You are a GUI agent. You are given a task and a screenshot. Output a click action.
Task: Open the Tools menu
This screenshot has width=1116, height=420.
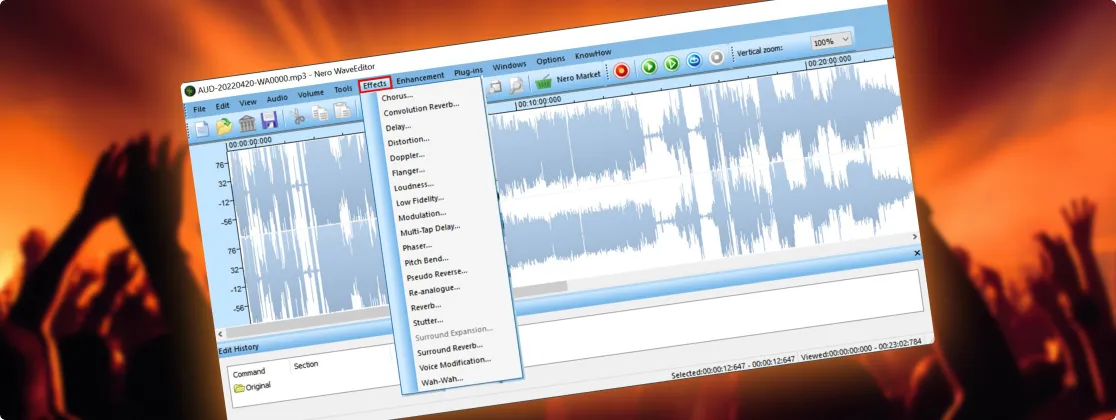pyautogui.click(x=343, y=90)
